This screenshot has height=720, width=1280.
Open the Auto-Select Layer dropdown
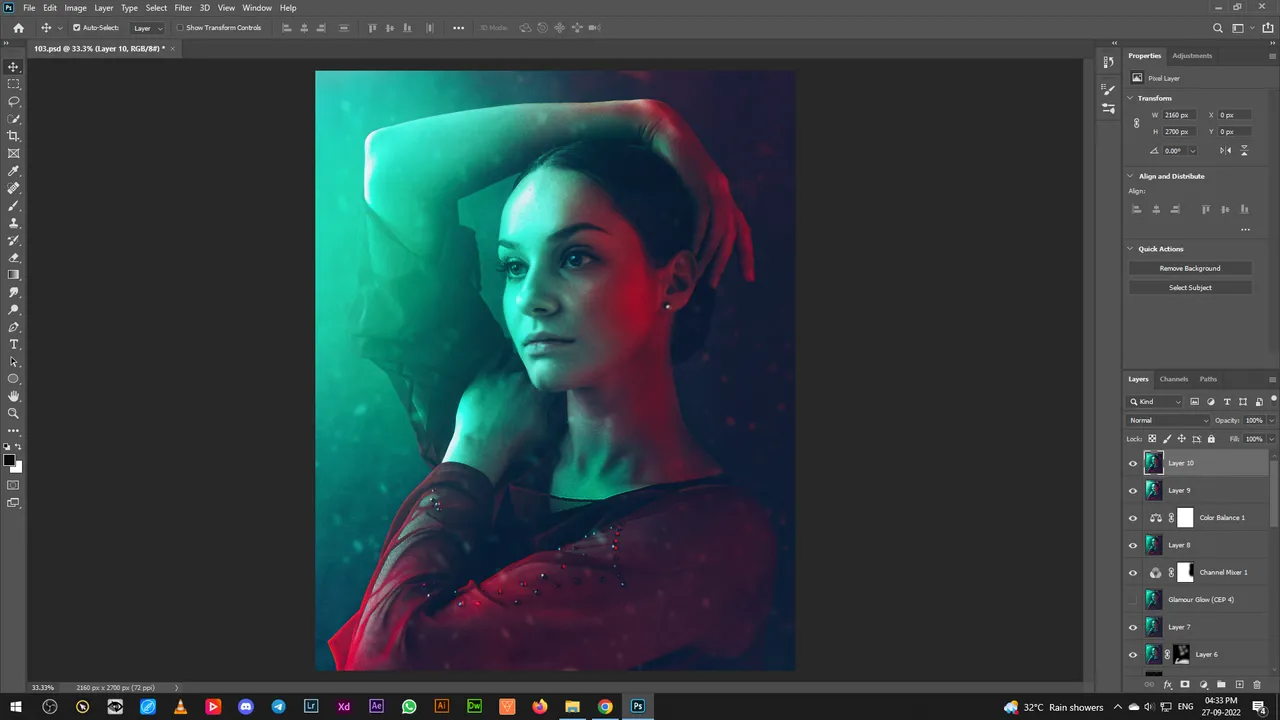click(x=148, y=28)
